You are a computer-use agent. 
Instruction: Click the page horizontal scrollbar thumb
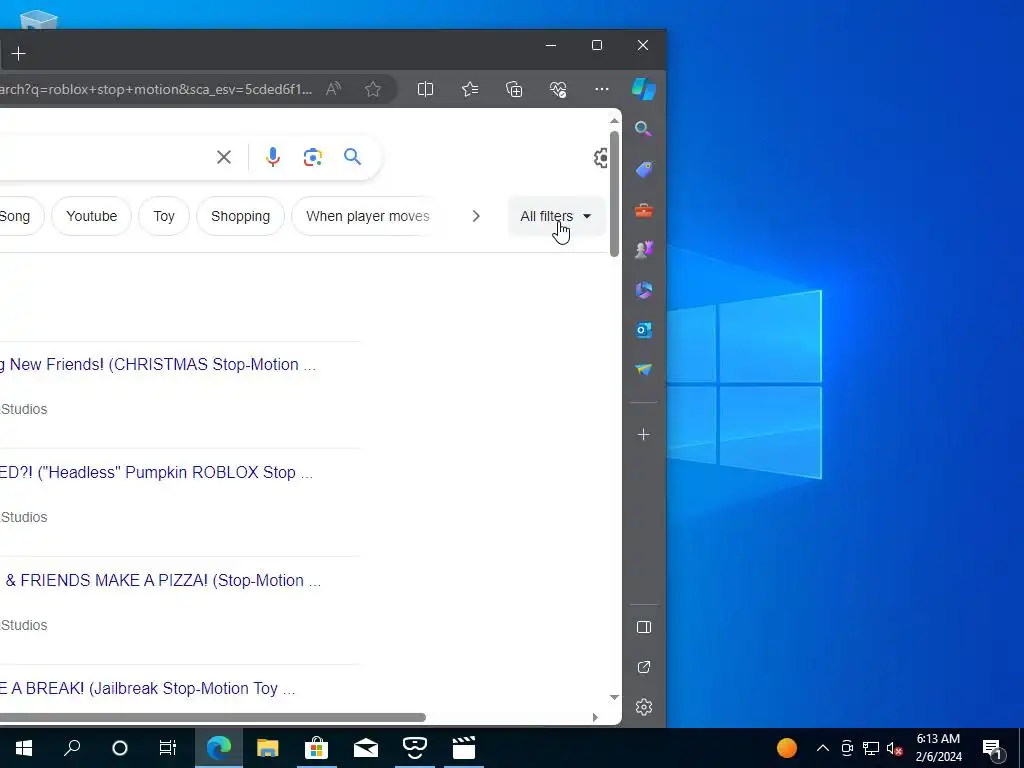(213, 717)
